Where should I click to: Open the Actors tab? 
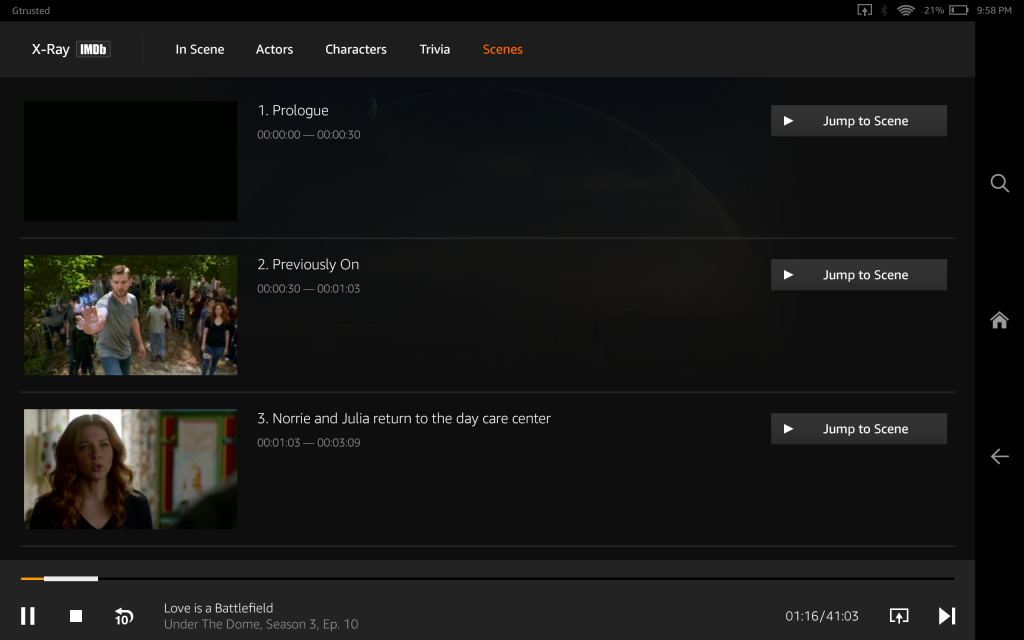click(x=274, y=50)
